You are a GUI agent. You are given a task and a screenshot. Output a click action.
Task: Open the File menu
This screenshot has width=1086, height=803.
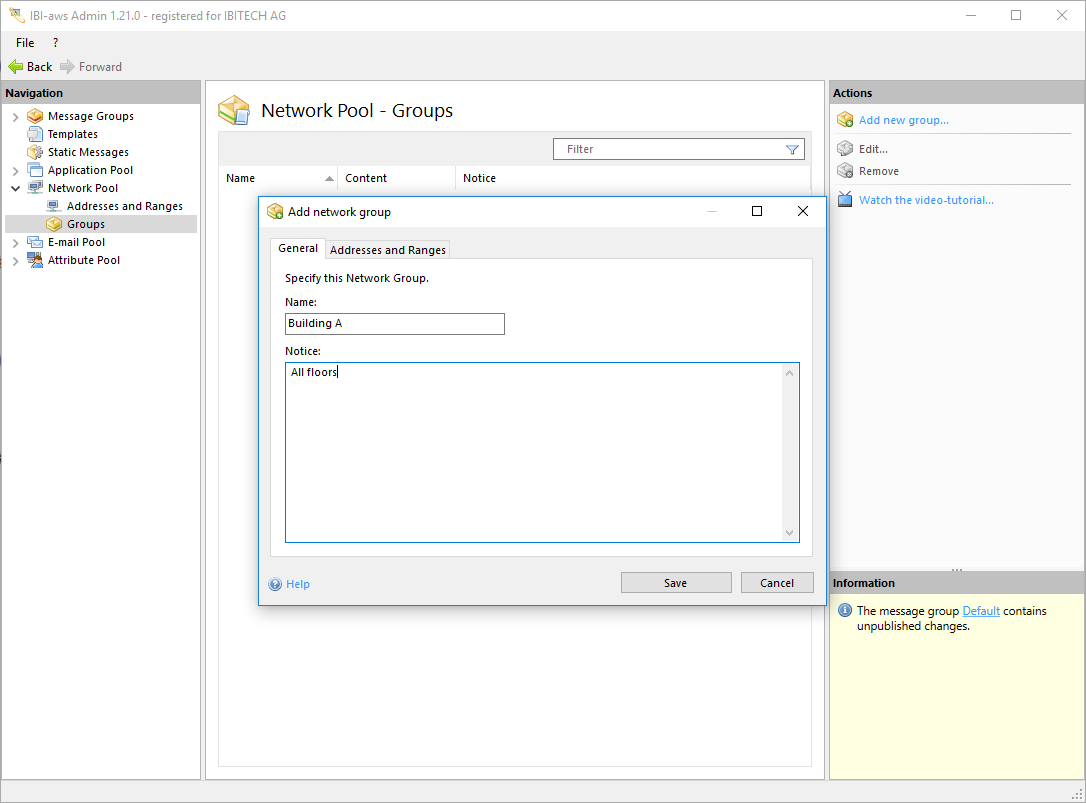pyautogui.click(x=25, y=43)
